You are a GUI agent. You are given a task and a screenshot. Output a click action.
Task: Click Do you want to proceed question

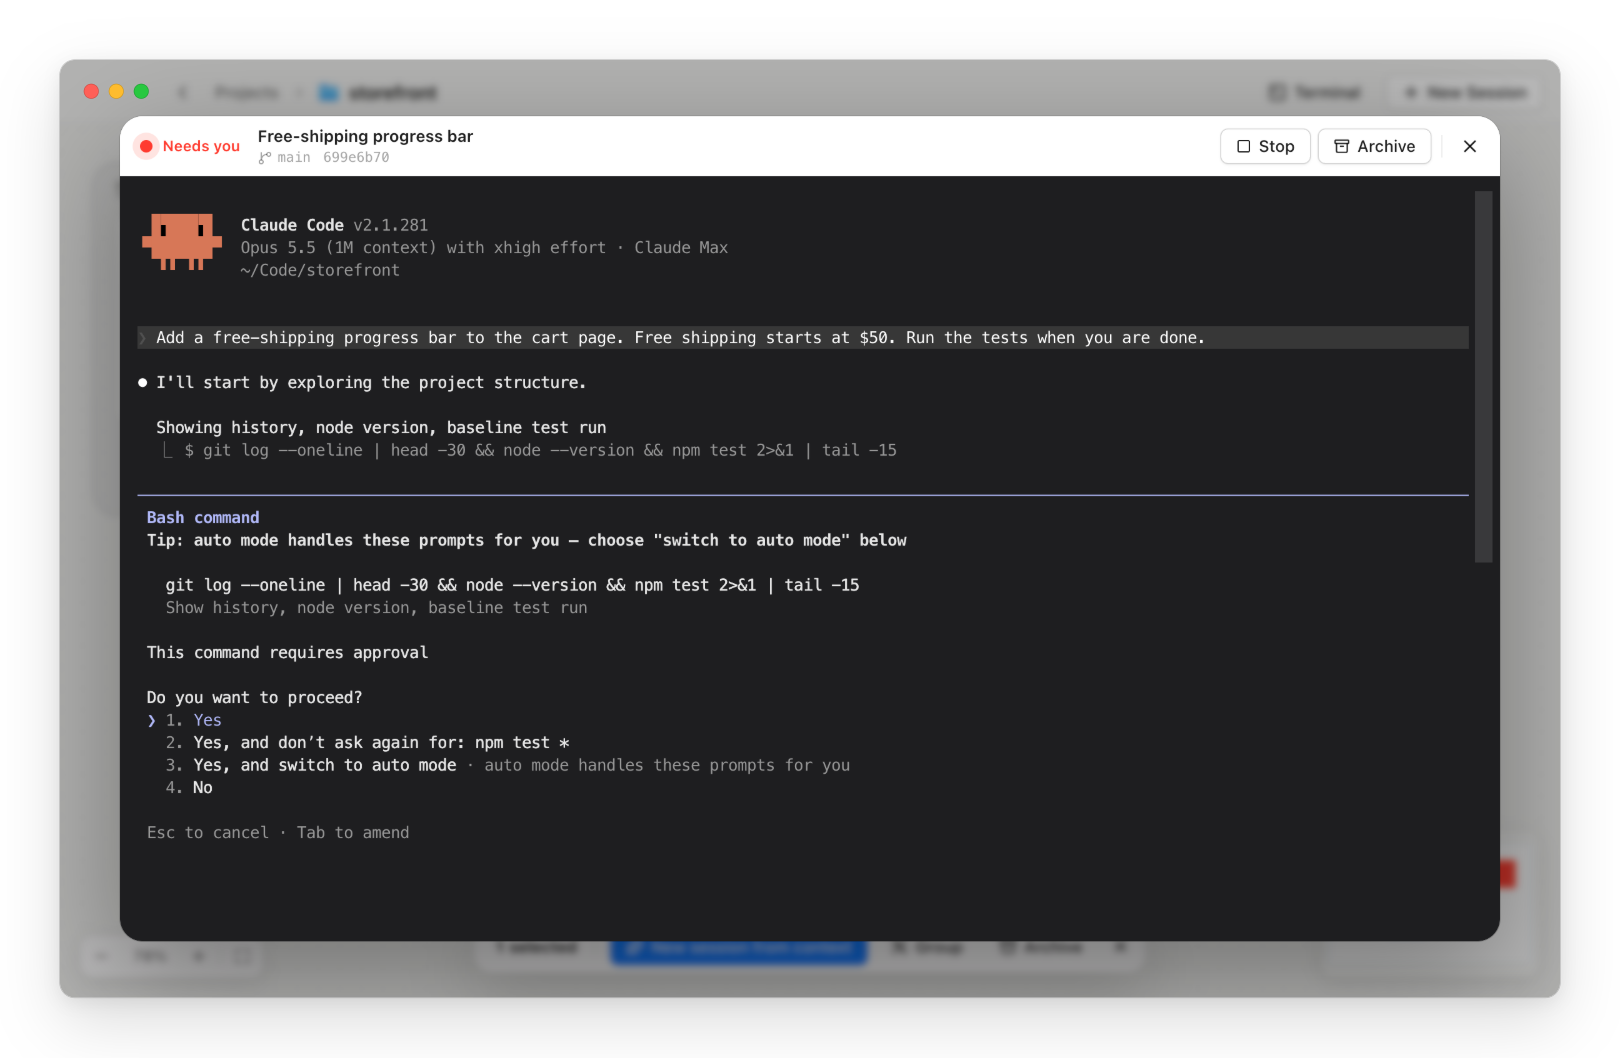(254, 698)
